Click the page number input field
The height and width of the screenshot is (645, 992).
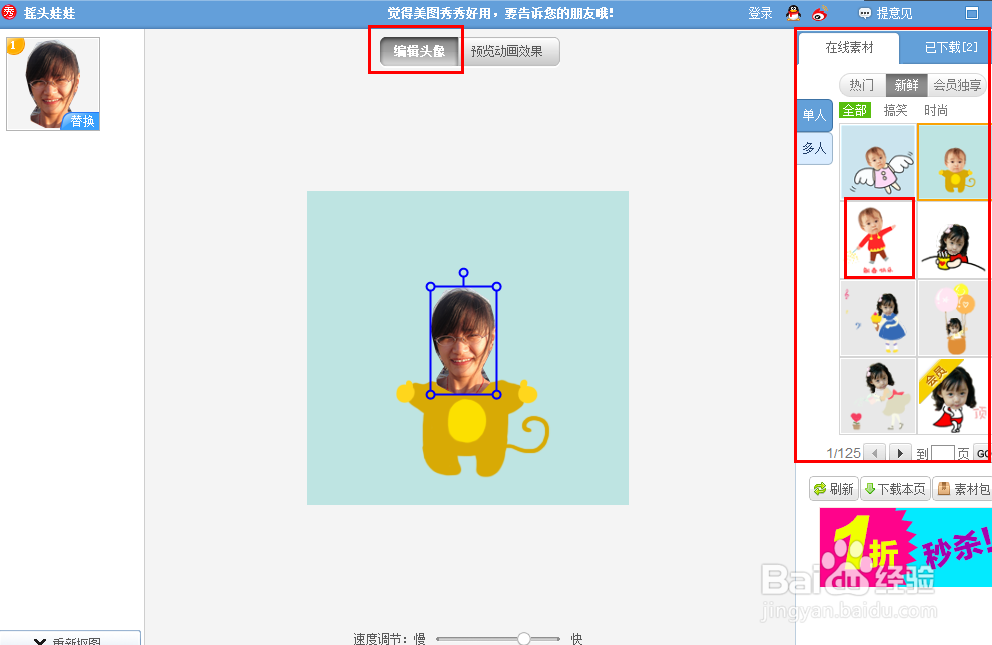pyautogui.click(x=943, y=453)
